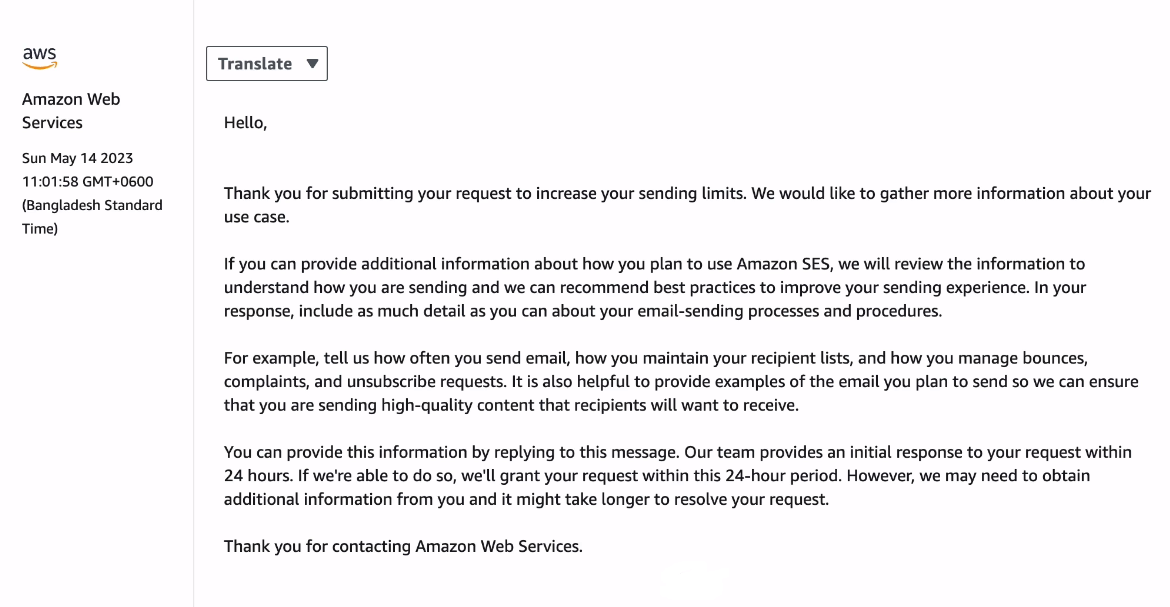Image resolution: width=1170 pixels, height=607 pixels.
Task: Open the Translate dropdown
Action: (266, 63)
